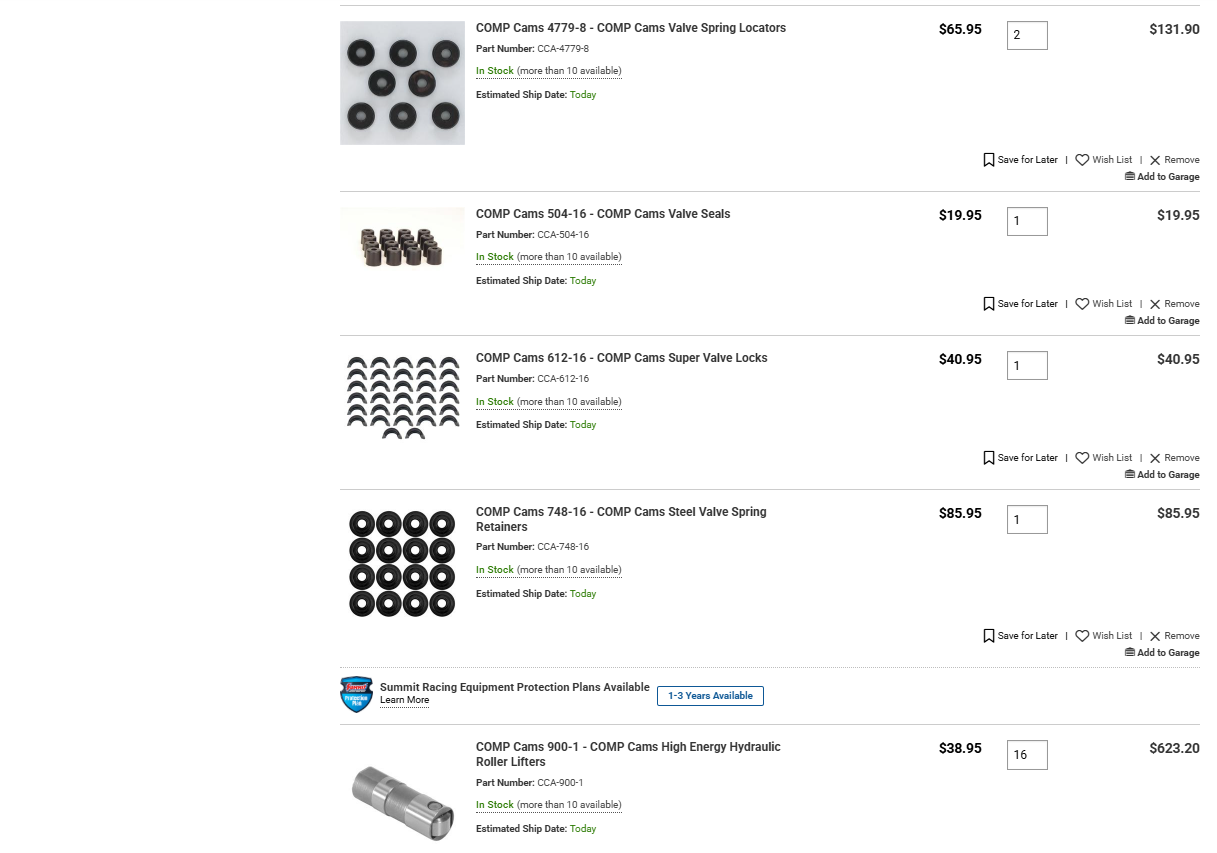Click the bookmark icon for Super Valve Locks
The image size is (1217, 853).
pyautogui.click(x=989, y=458)
